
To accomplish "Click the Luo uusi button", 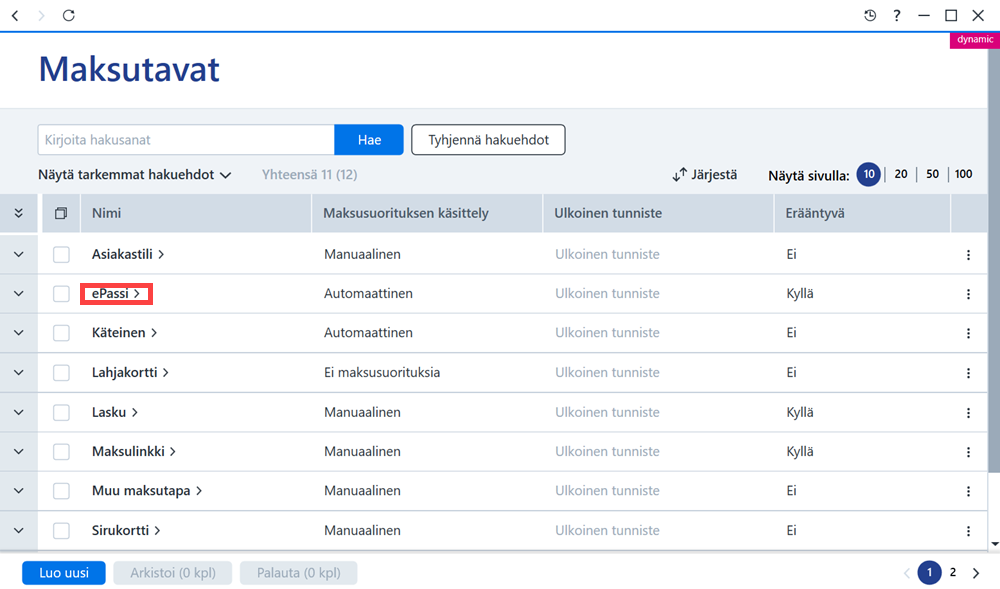I will point(64,573).
